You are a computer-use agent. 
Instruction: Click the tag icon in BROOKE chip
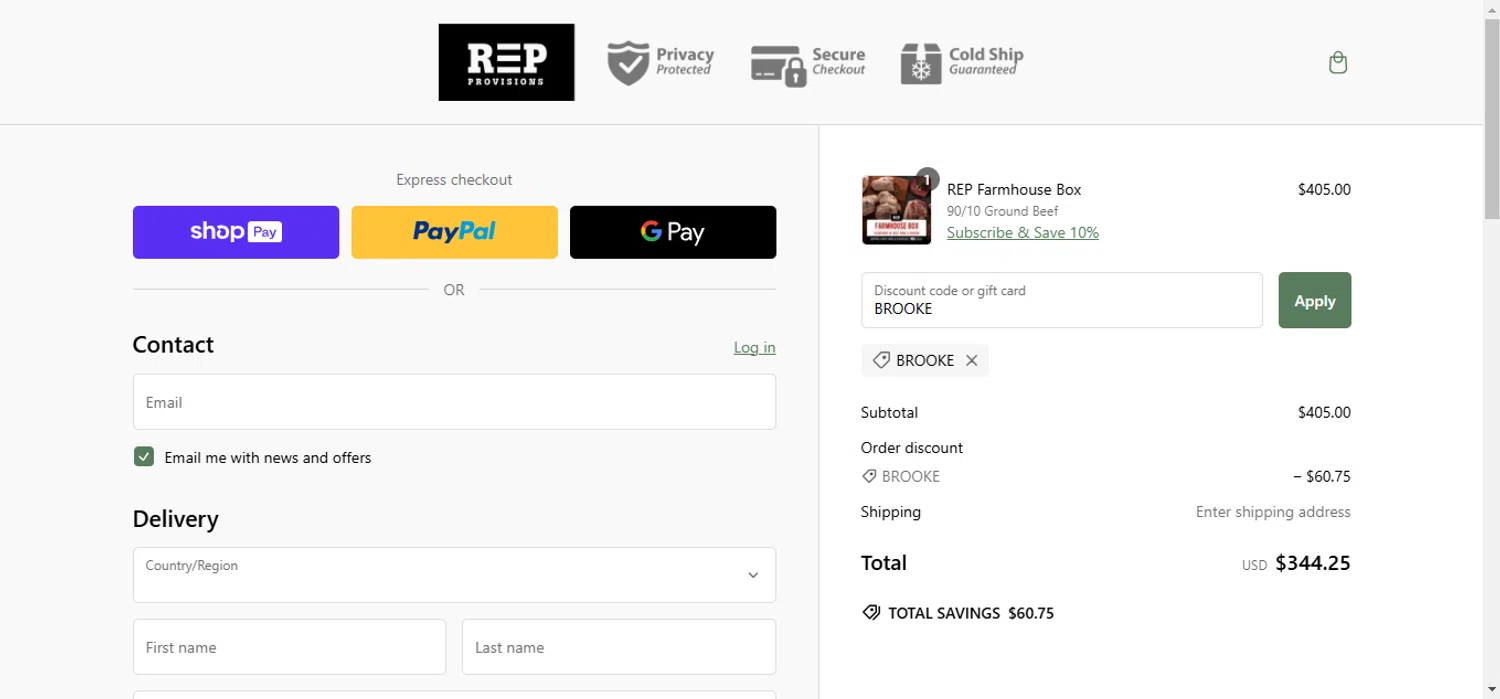click(881, 360)
